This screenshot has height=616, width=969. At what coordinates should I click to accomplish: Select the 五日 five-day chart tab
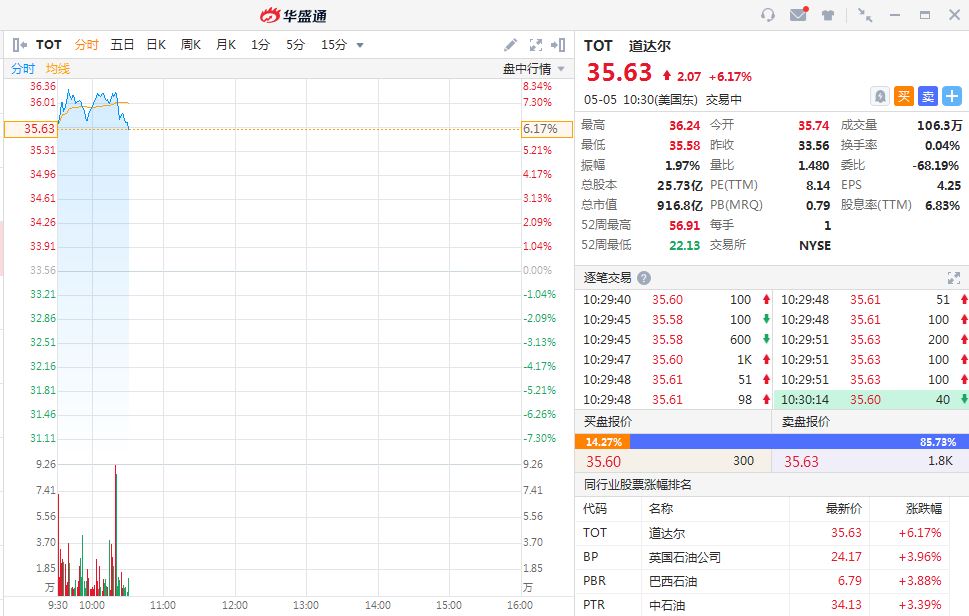[x=122, y=45]
